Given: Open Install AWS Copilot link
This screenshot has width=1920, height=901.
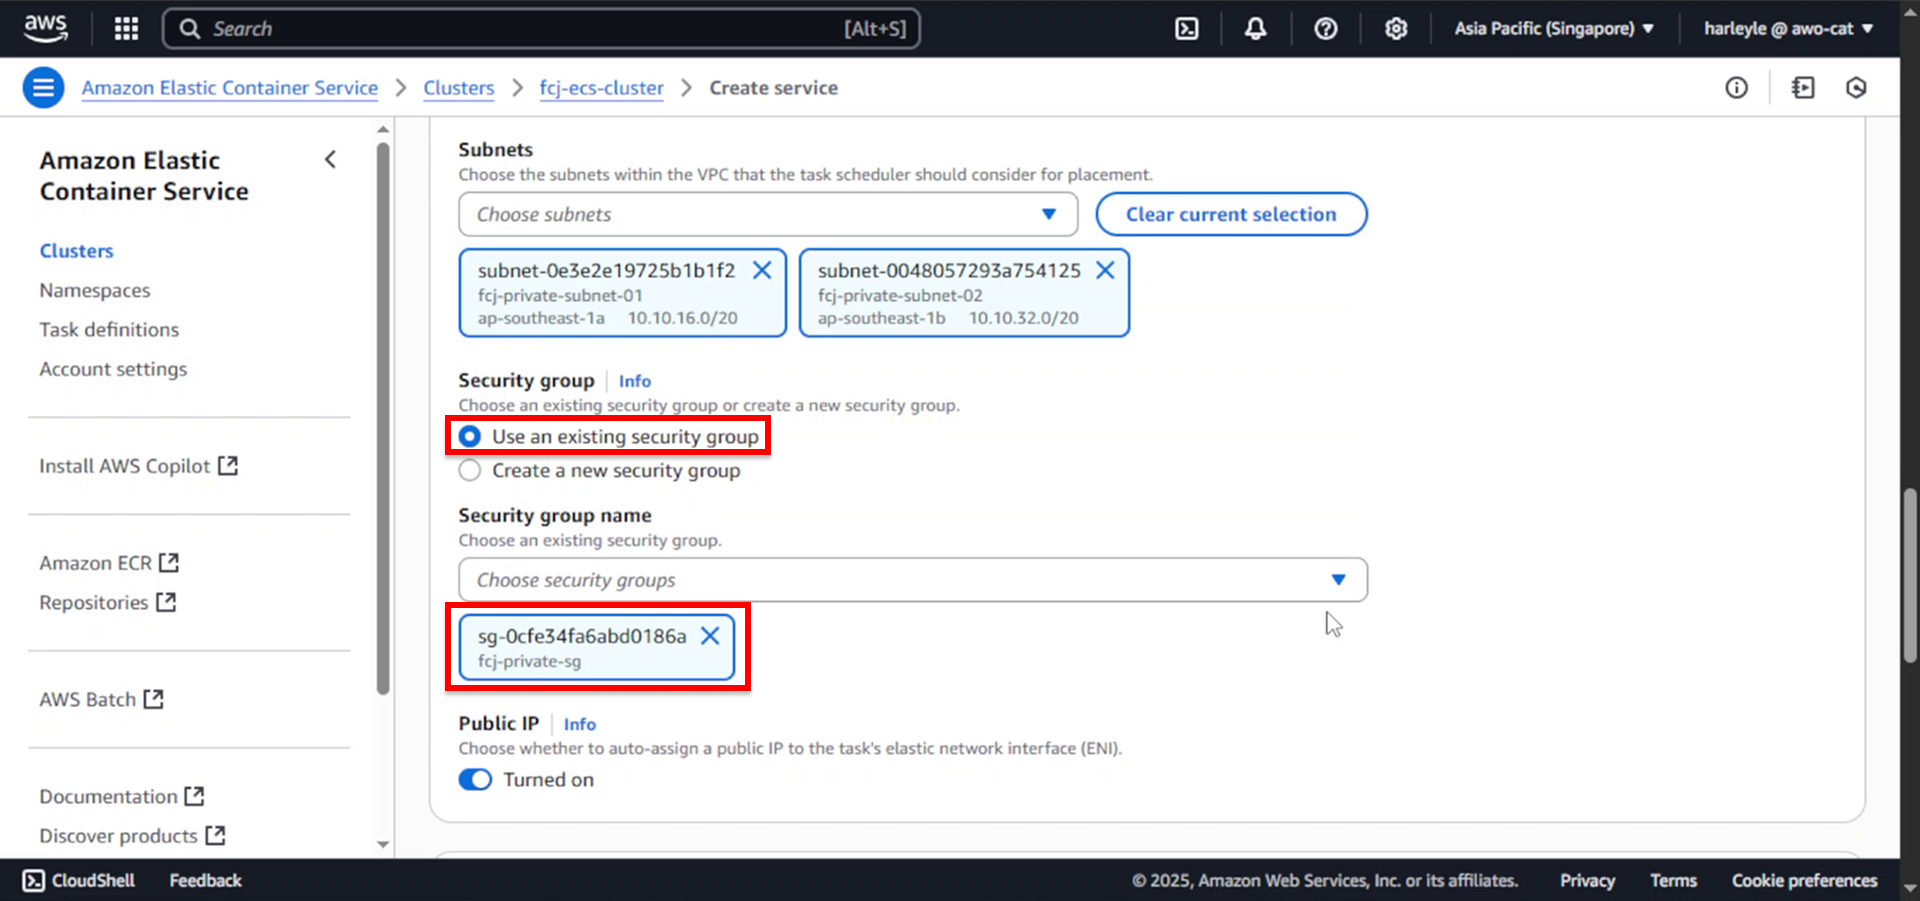Looking at the screenshot, I should coord(125,466).
